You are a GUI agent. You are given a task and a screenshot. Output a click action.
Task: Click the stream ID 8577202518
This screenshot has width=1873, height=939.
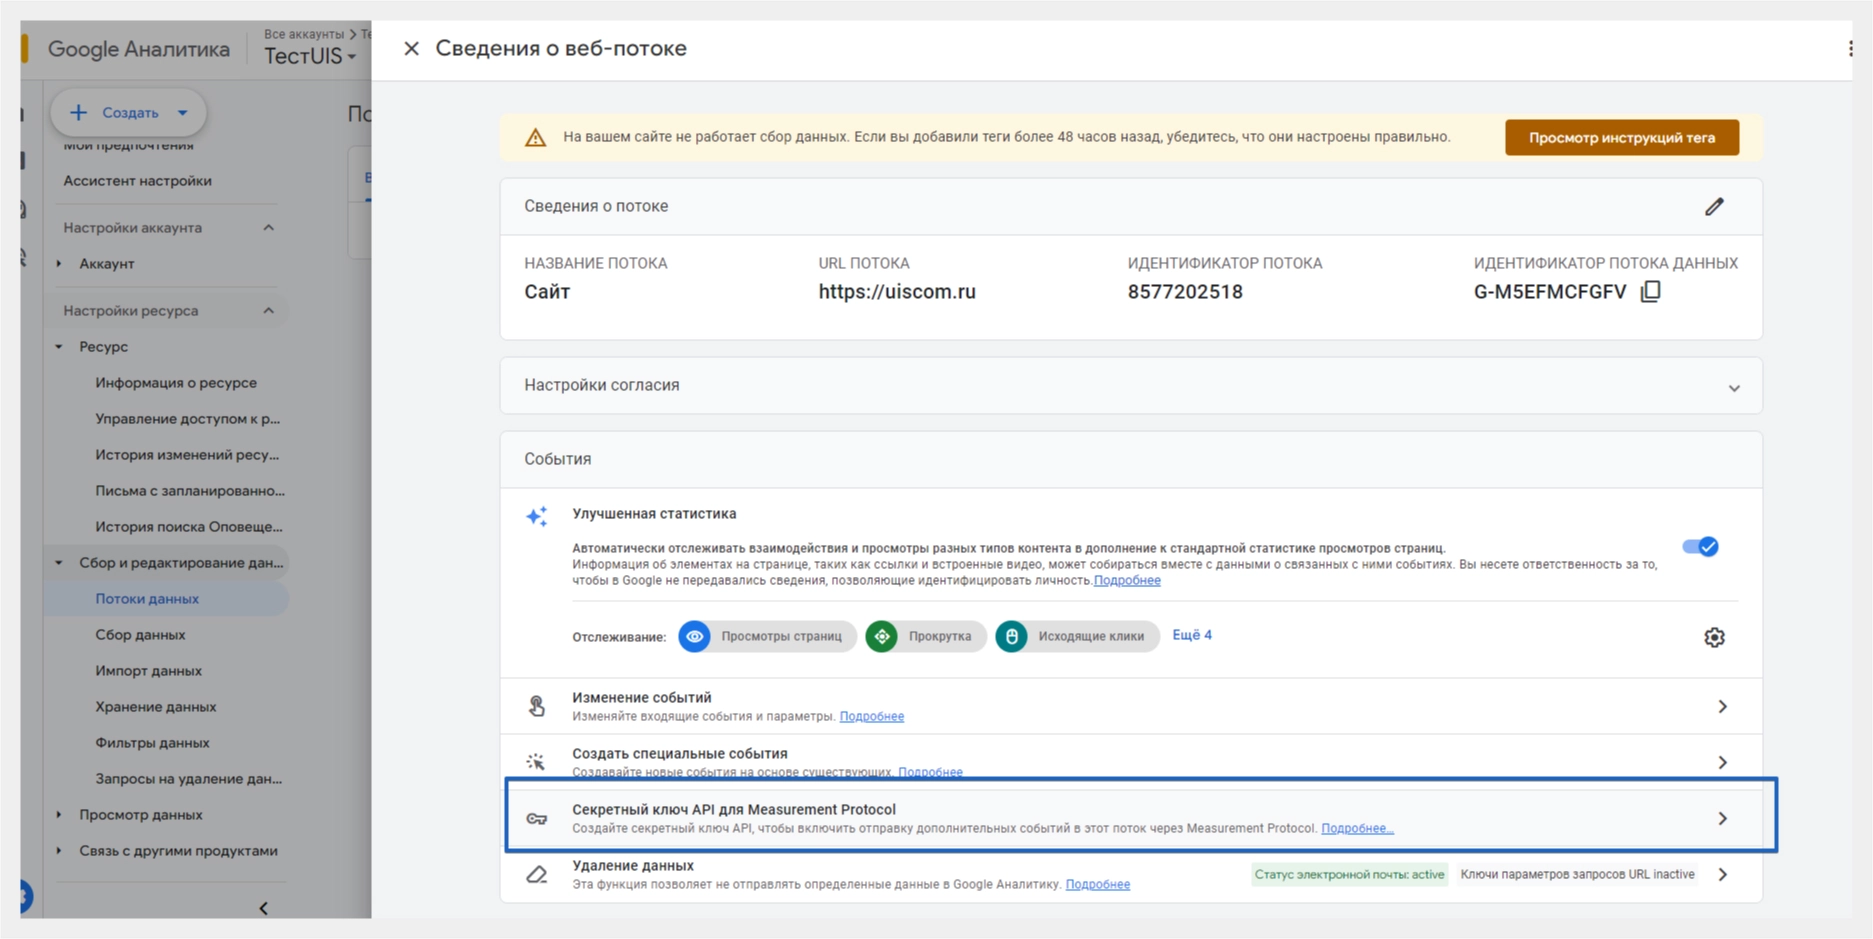pyautogui.click(x=1185, y=292)
